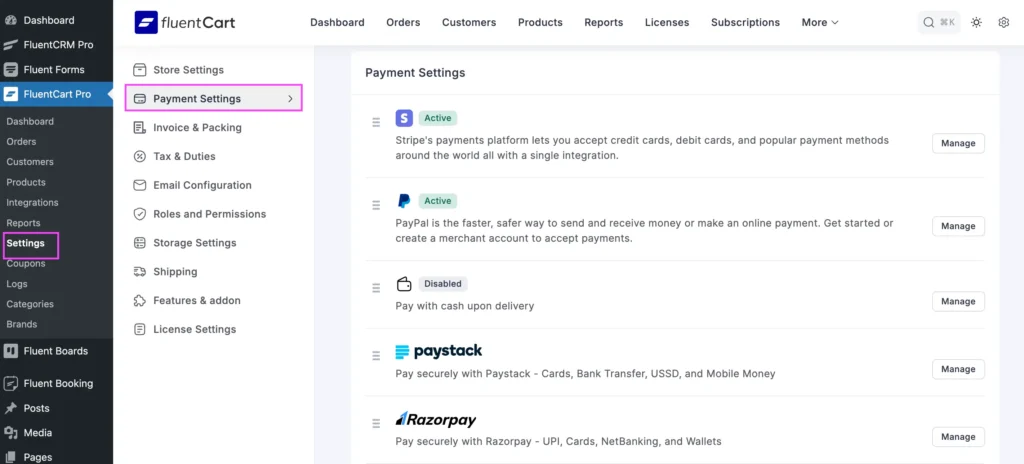Click the Disabled status badge
Screen dimensions: 1024x464
[443, 284]
